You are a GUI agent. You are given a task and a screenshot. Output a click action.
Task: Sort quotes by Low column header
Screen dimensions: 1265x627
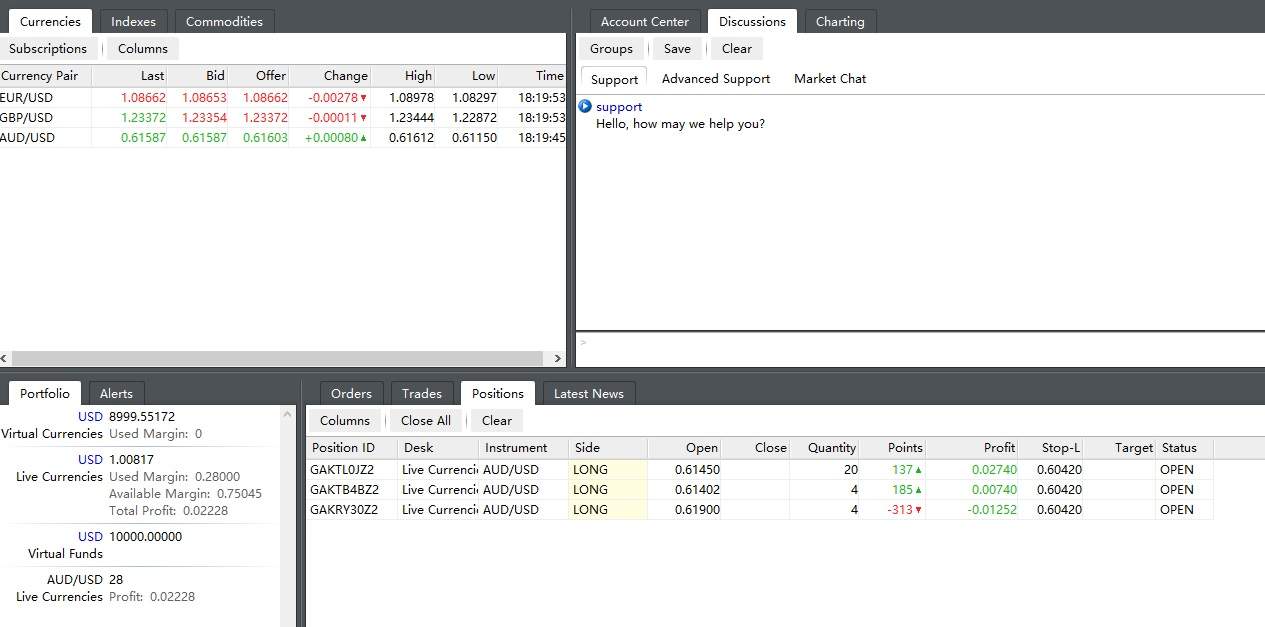467,75
